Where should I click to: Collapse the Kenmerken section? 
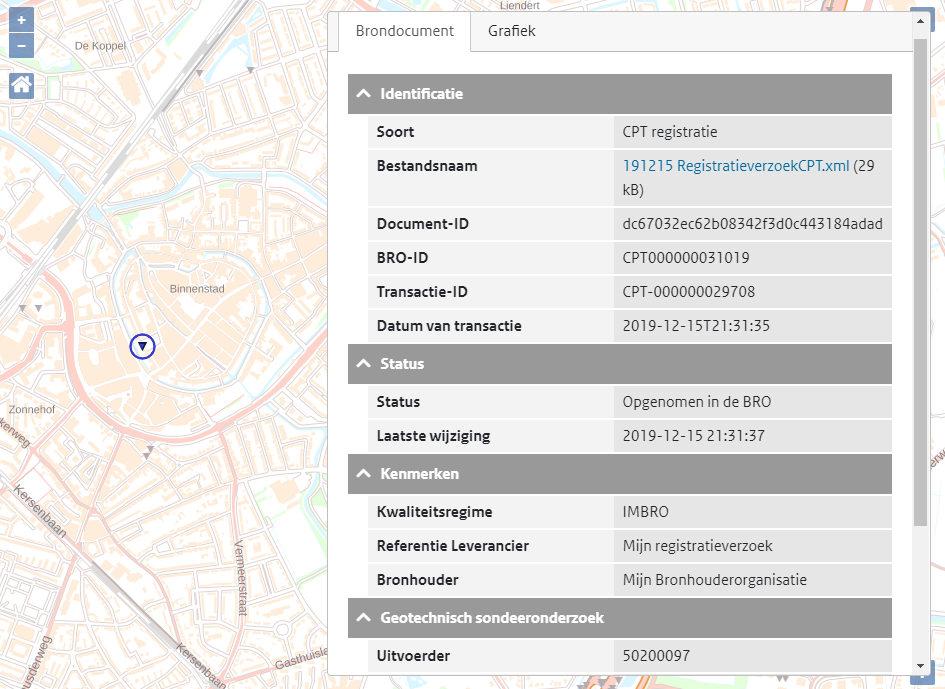tap(362, 474)
